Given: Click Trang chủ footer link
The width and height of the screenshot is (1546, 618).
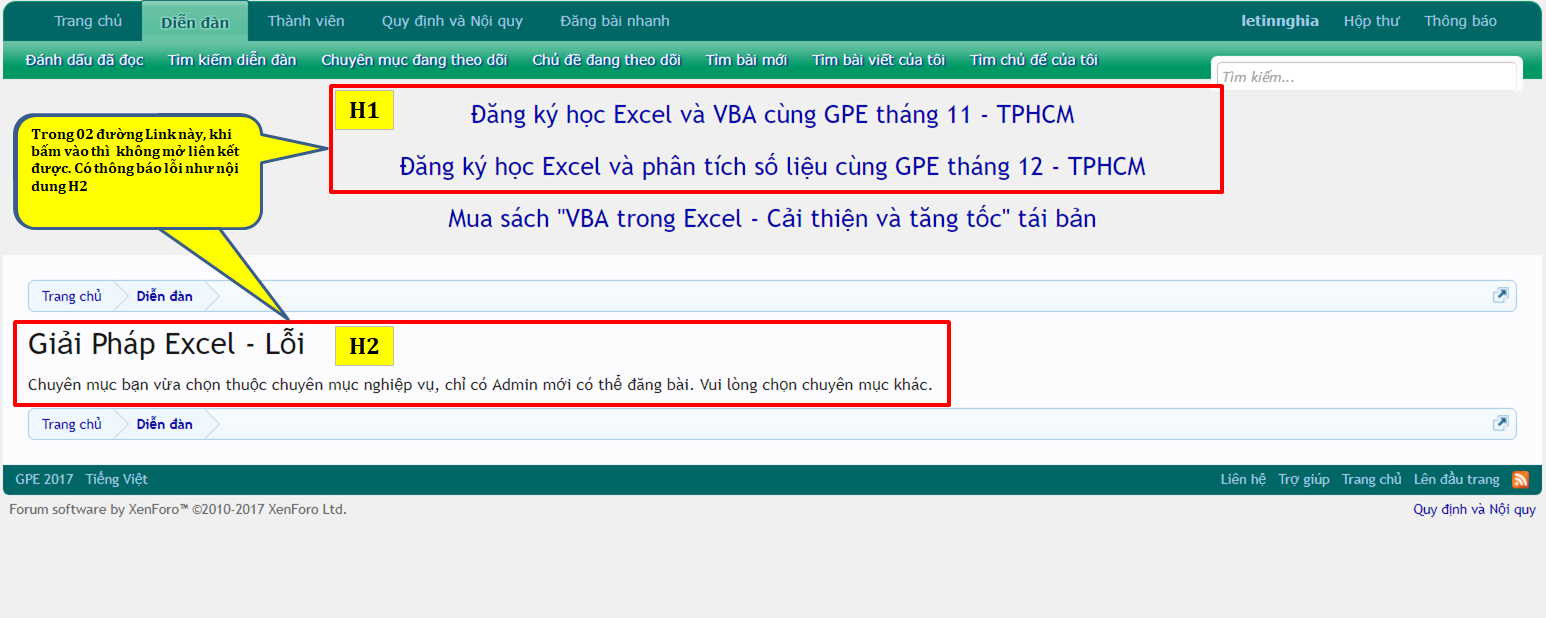Looking at the screenshot, I should pos(1372,480).
